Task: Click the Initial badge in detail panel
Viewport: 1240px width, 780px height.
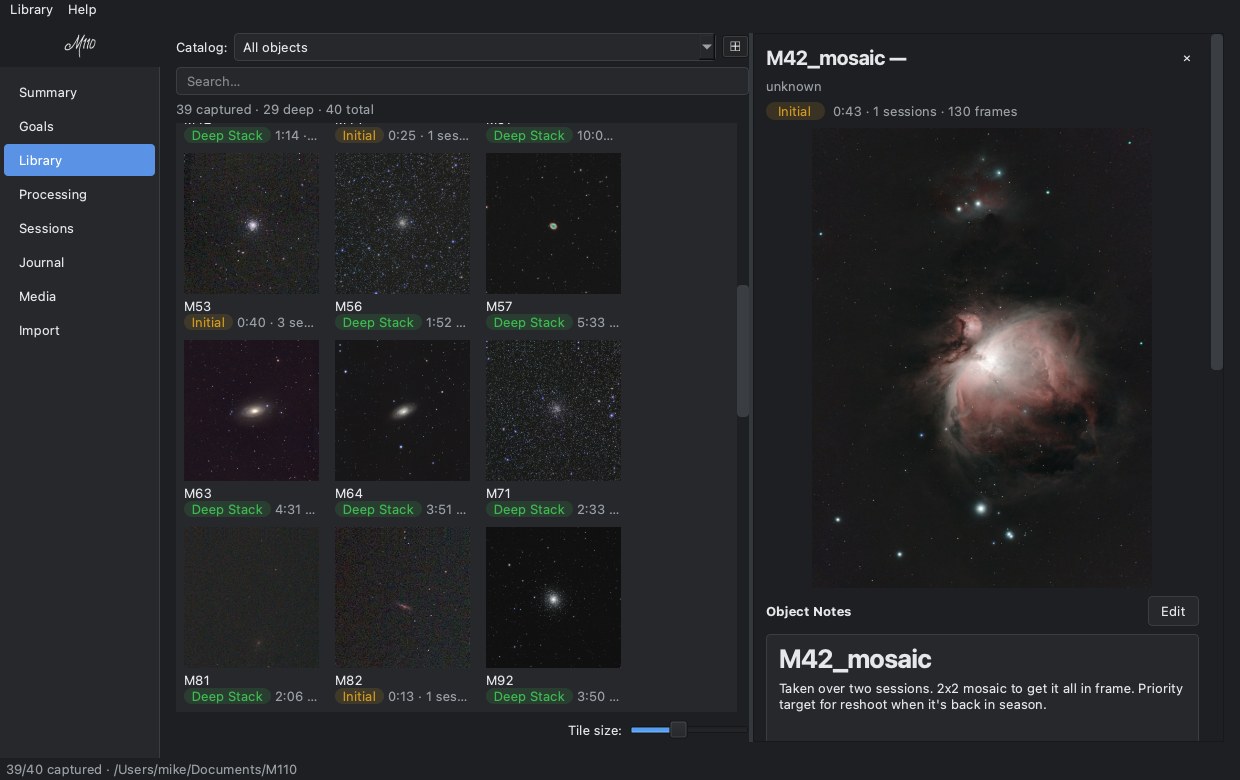Action: click(x=794, y=111)
